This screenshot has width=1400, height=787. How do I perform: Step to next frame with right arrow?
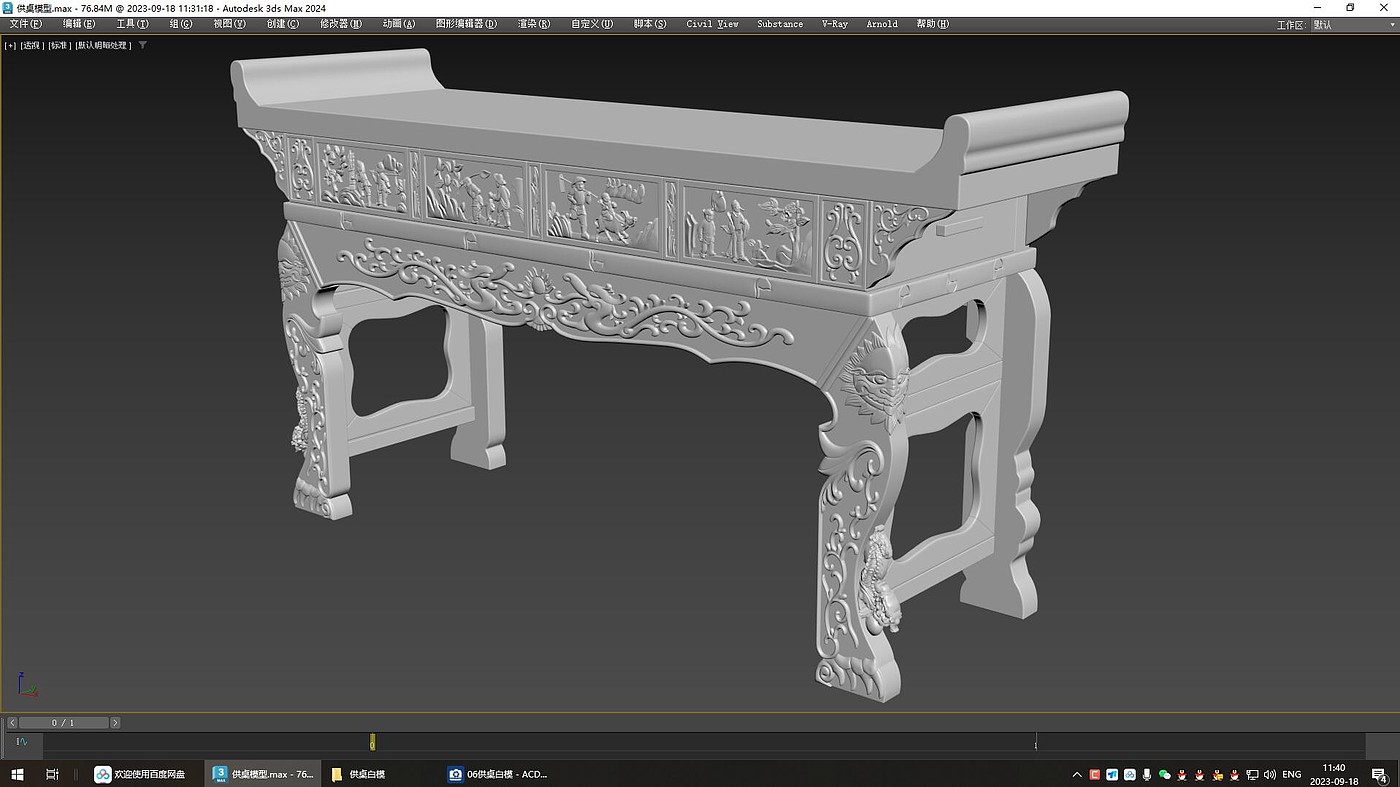tap(115, 722)
